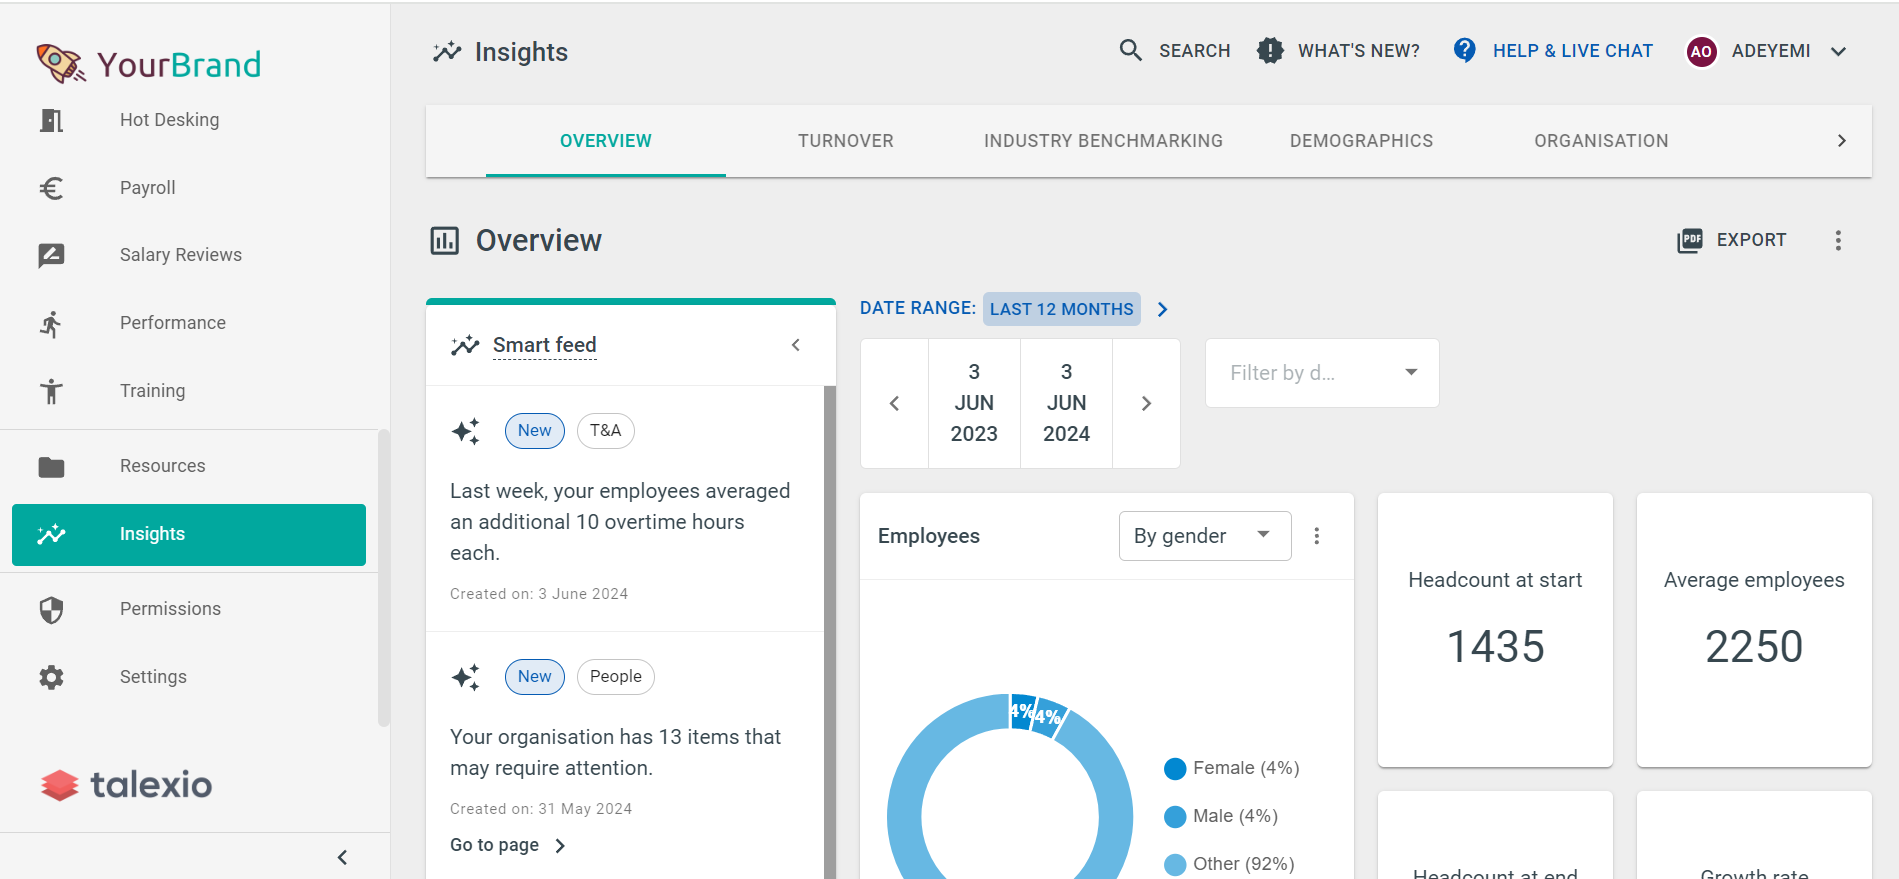Select the 3 Jun 2024 end date
Screen dimensions: 1899x879
1066,403
